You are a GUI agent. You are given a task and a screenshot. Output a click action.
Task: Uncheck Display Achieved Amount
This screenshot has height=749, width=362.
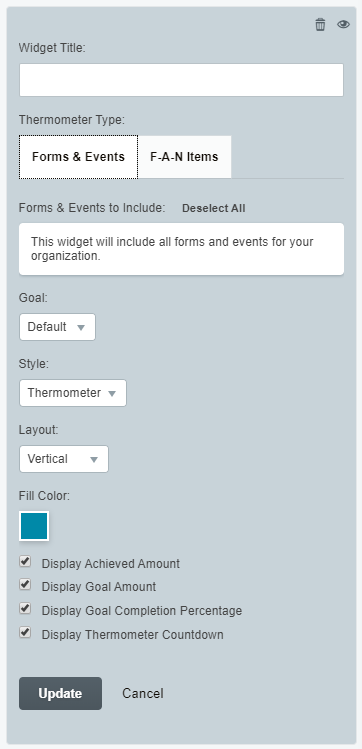25,561
